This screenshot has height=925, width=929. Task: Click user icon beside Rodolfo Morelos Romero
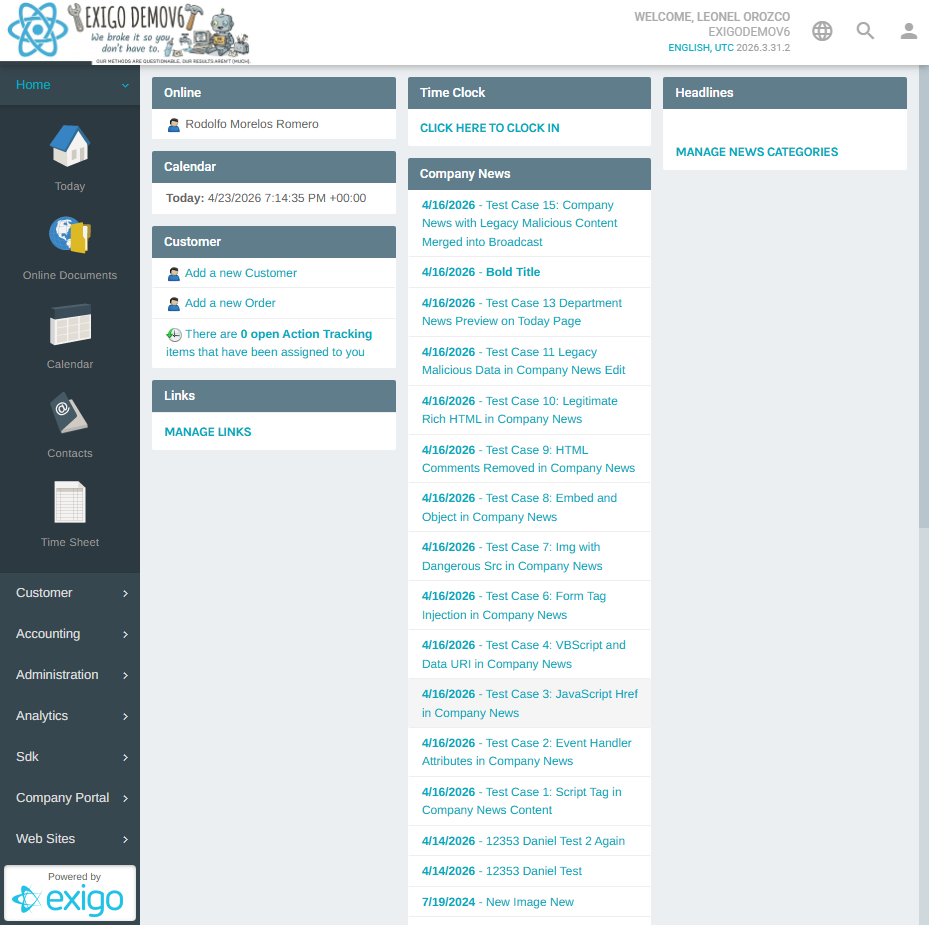pos(174,125)
